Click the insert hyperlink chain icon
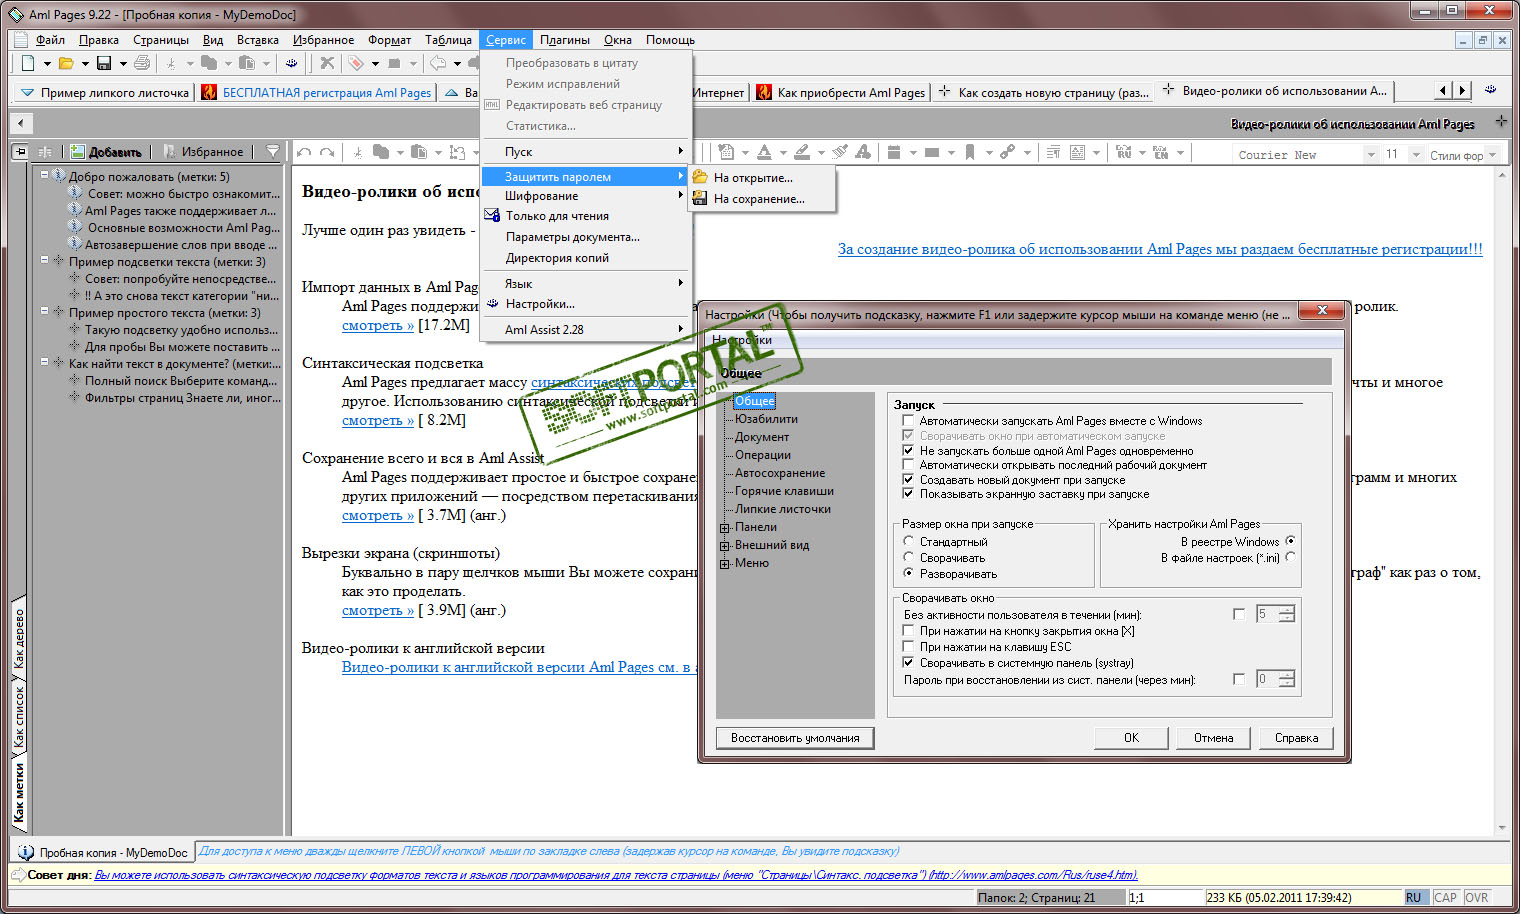Image resolution: width=1520 pixels, height=914 pixels. (1007, 152)
